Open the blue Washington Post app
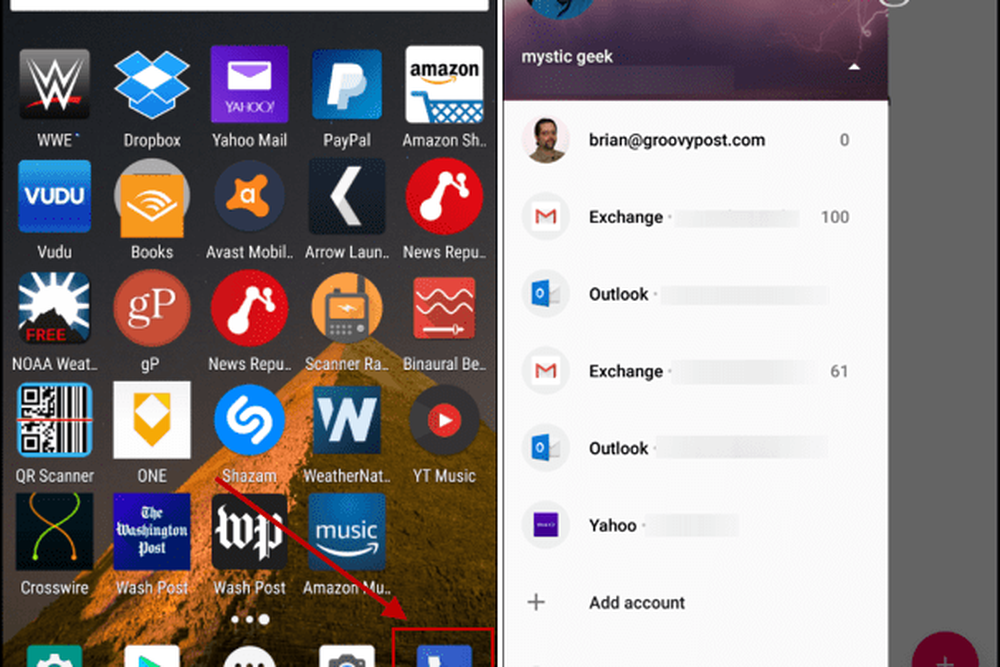1000x667 pixels. 152,532
